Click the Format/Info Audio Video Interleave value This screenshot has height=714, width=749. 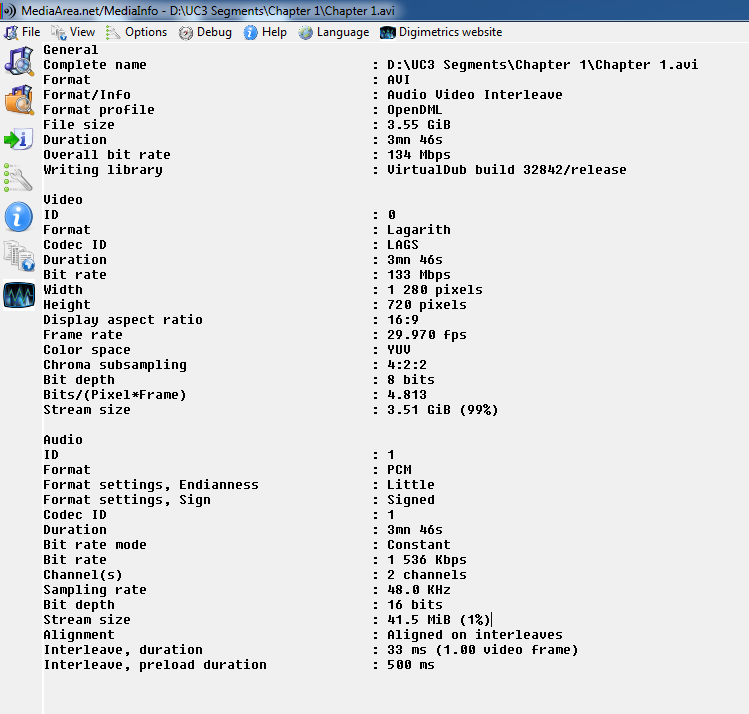[475, 95]
